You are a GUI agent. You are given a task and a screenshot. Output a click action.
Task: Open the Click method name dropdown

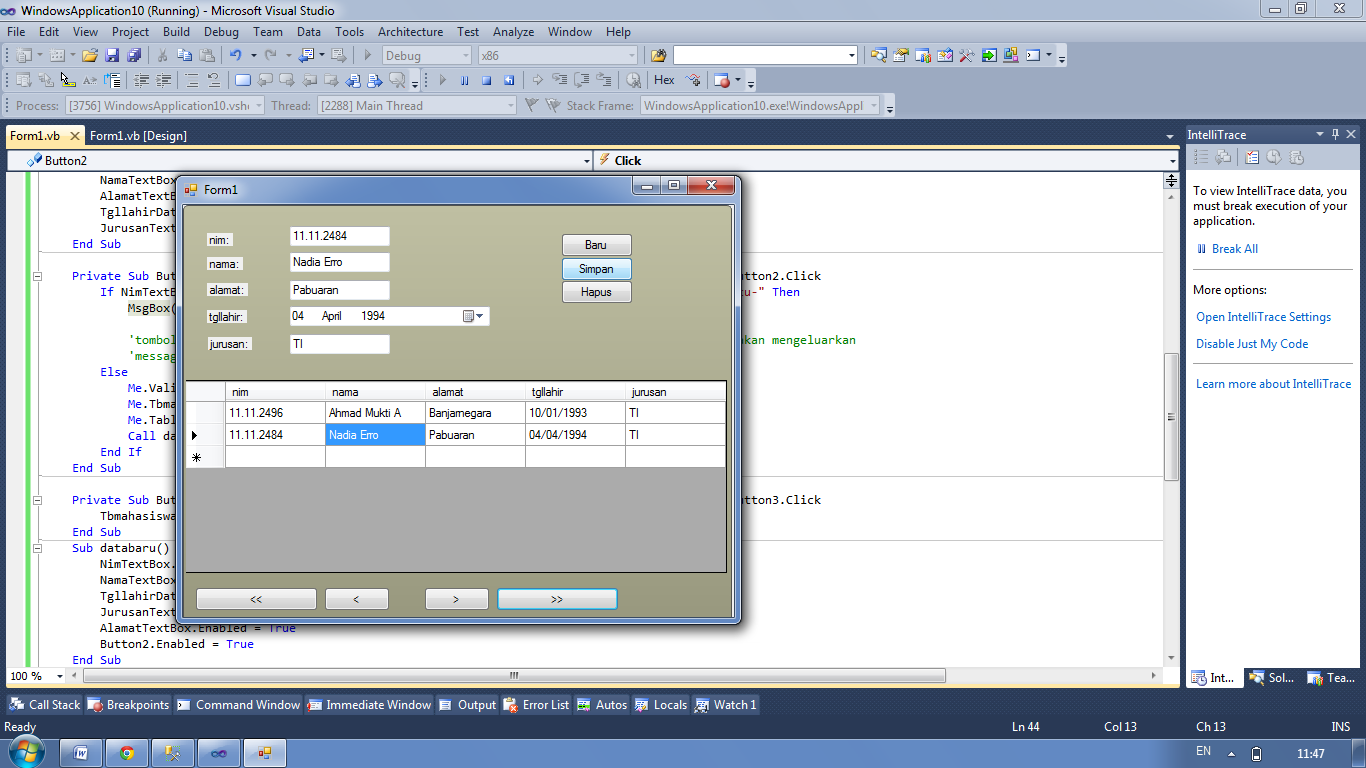[1173, 160]
